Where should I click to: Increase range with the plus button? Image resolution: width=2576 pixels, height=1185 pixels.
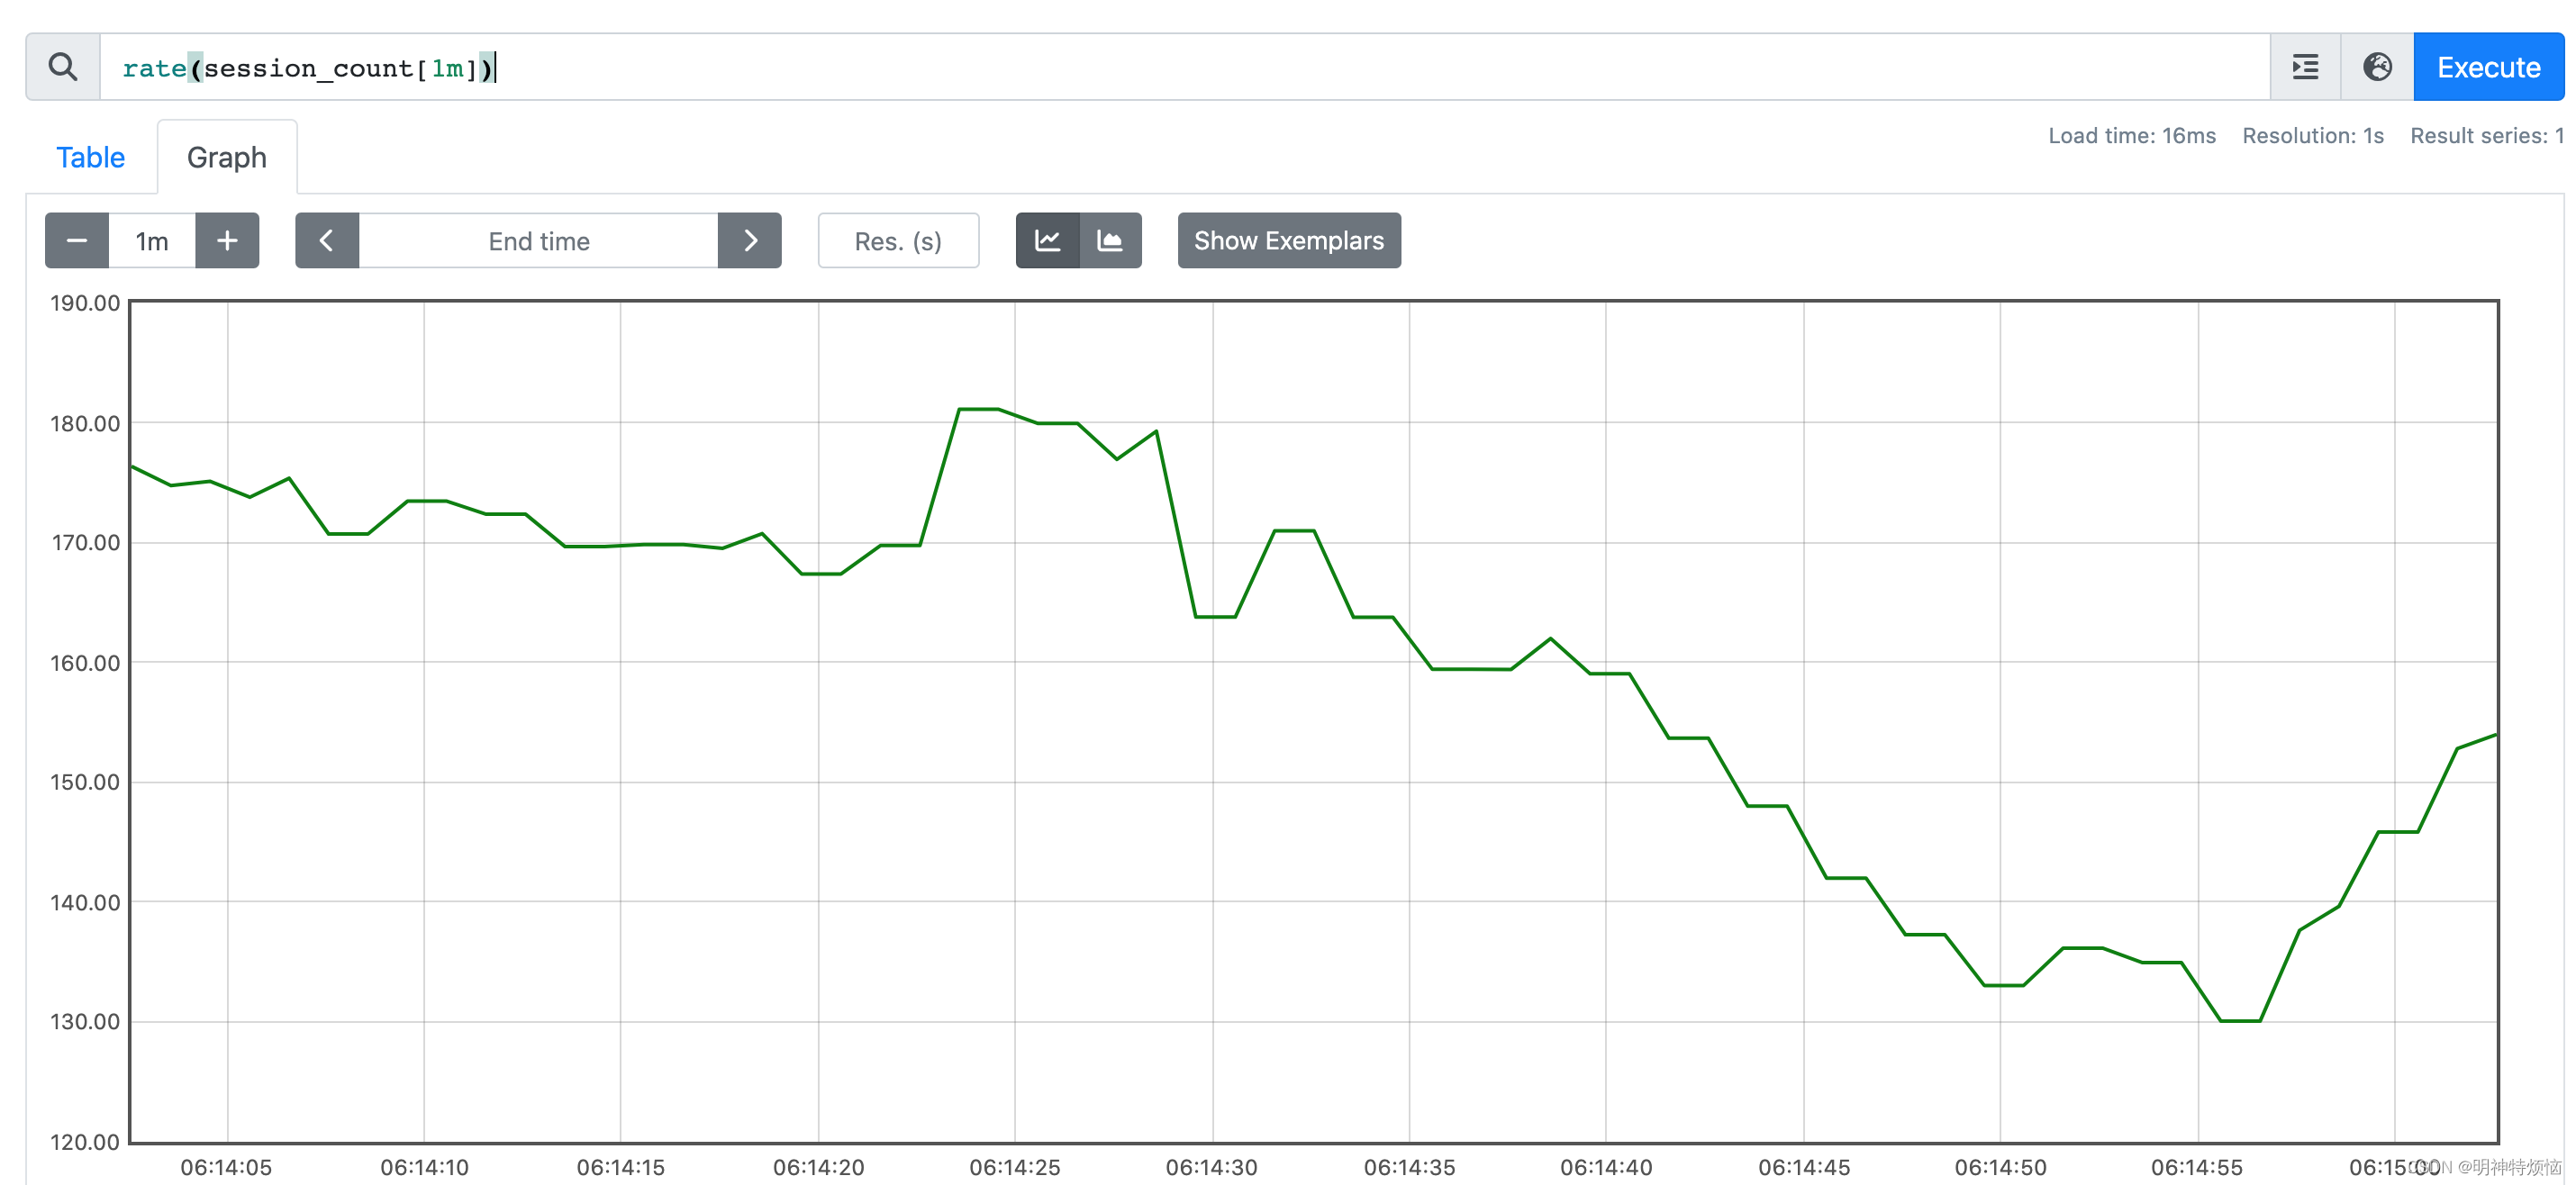click(x=227, y=240)
